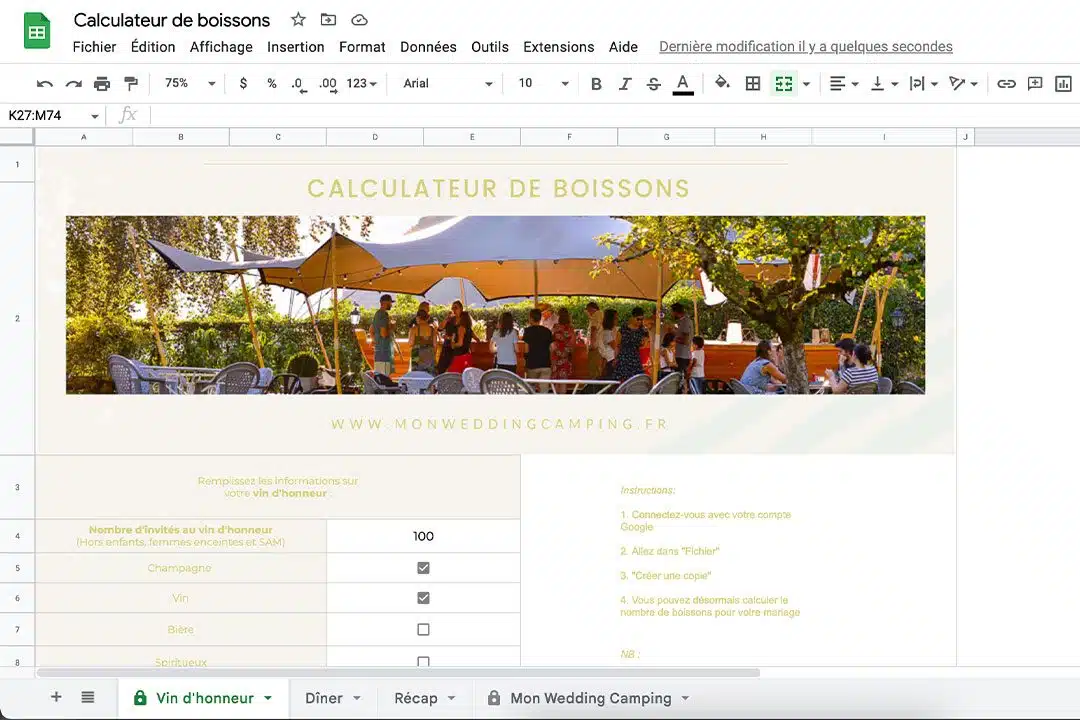Viewport: 1080px width, 720px height.
Task: Open the Fichier menu
Action: 94,47
